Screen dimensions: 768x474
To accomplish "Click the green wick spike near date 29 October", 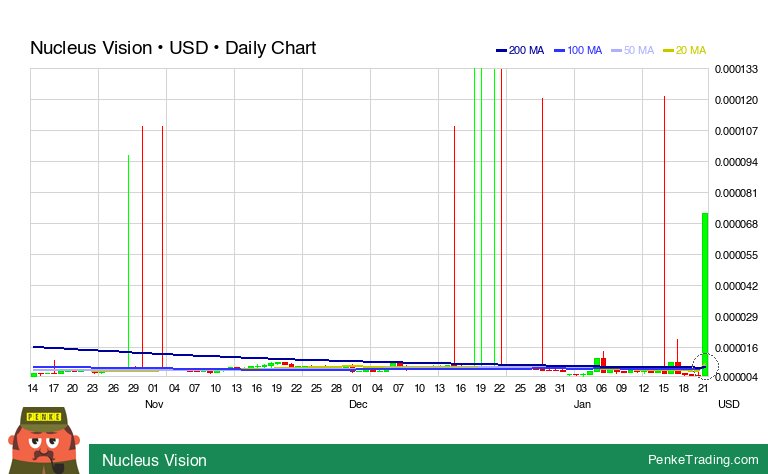I will (x=129, y=261).
